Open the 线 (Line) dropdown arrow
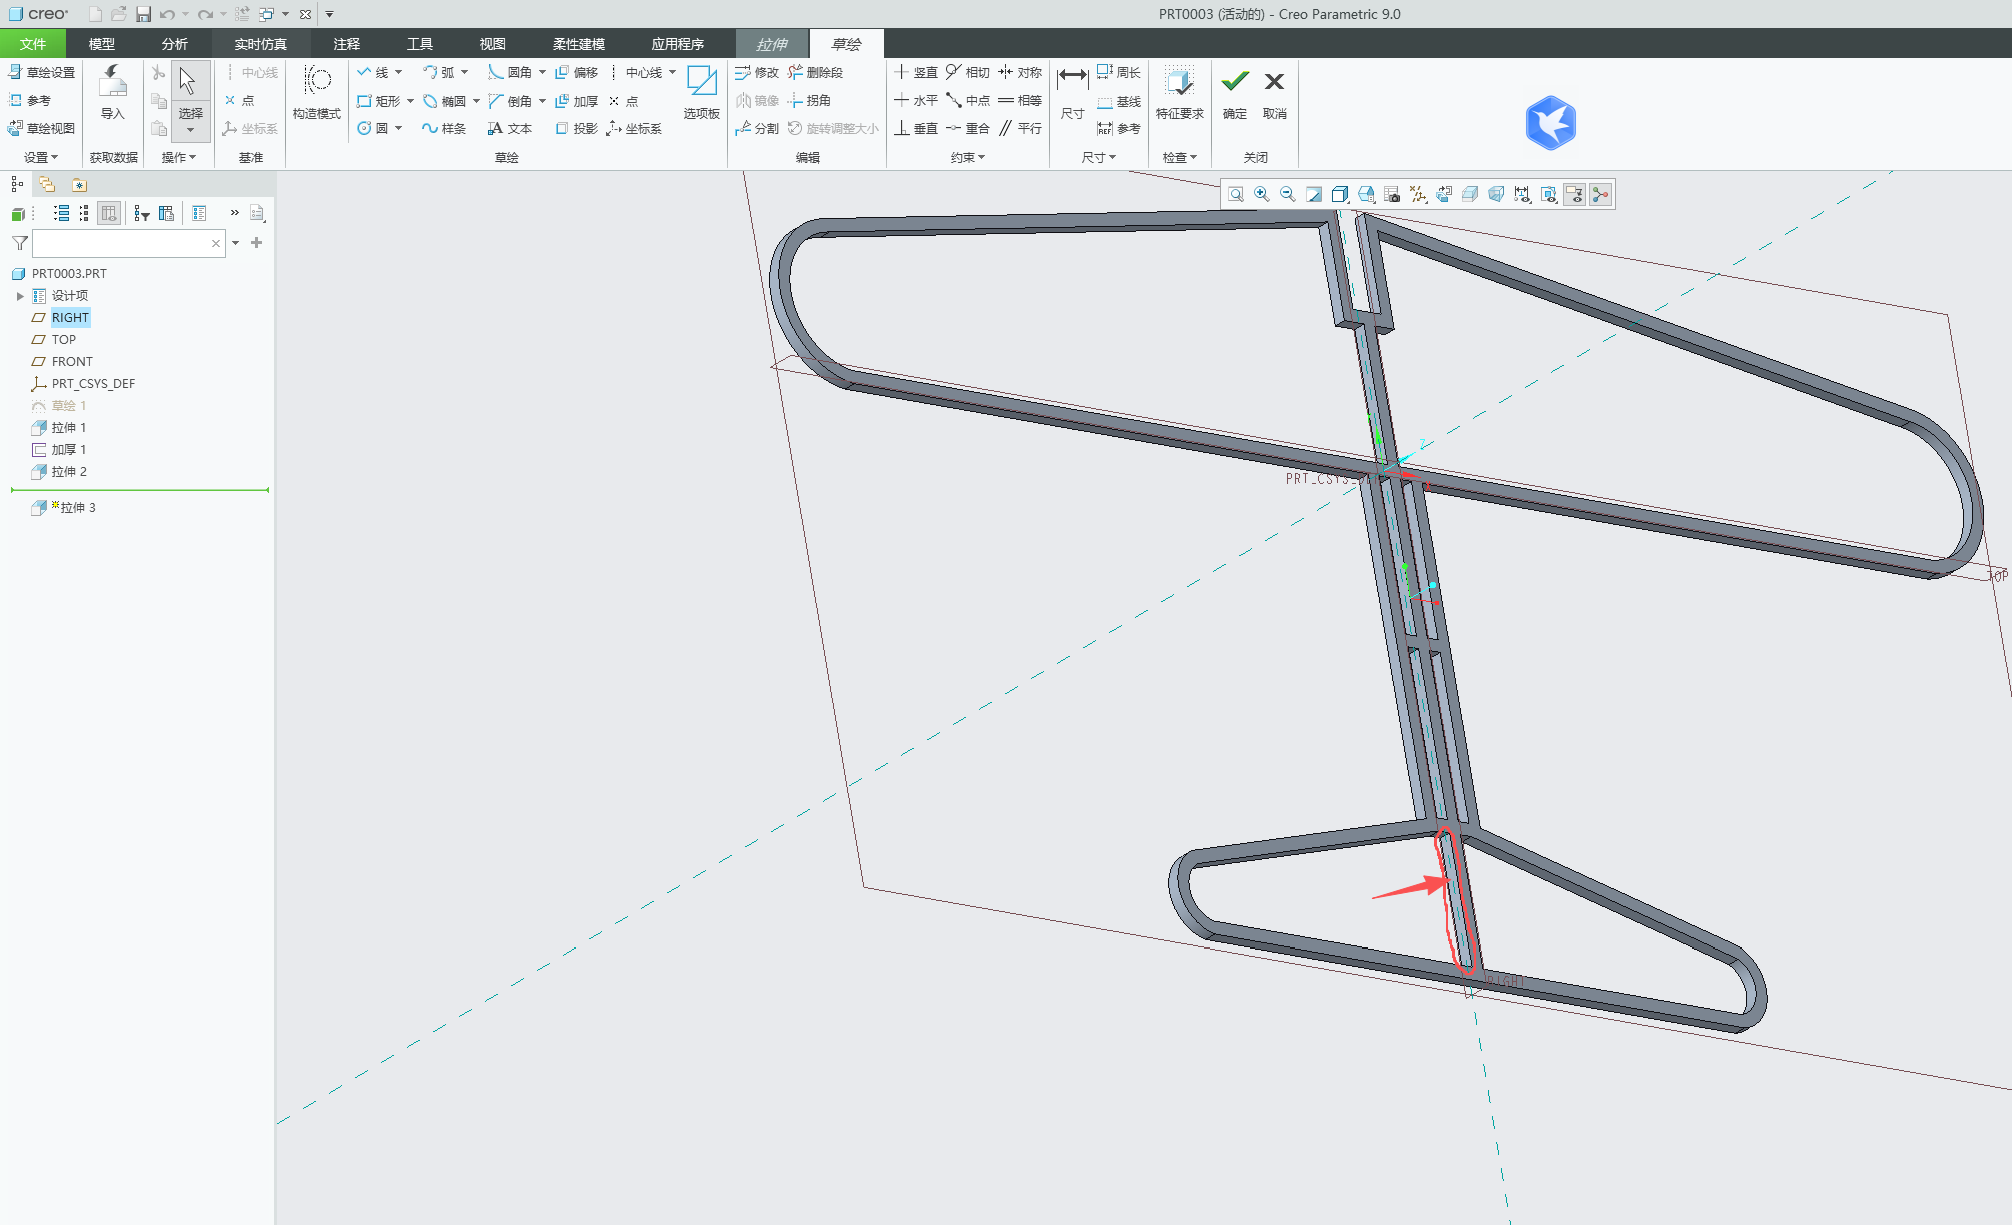The image size is (2012, 1225). (398, 73)
